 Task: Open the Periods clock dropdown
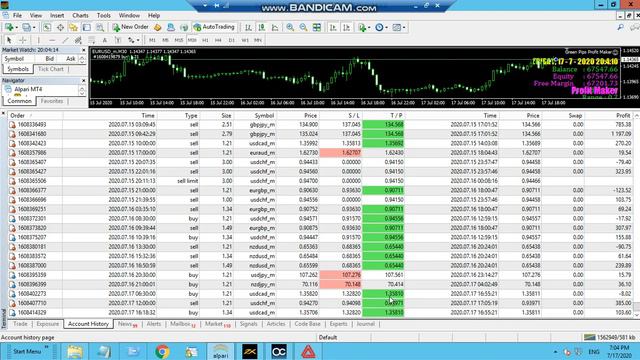pos(381,27)
